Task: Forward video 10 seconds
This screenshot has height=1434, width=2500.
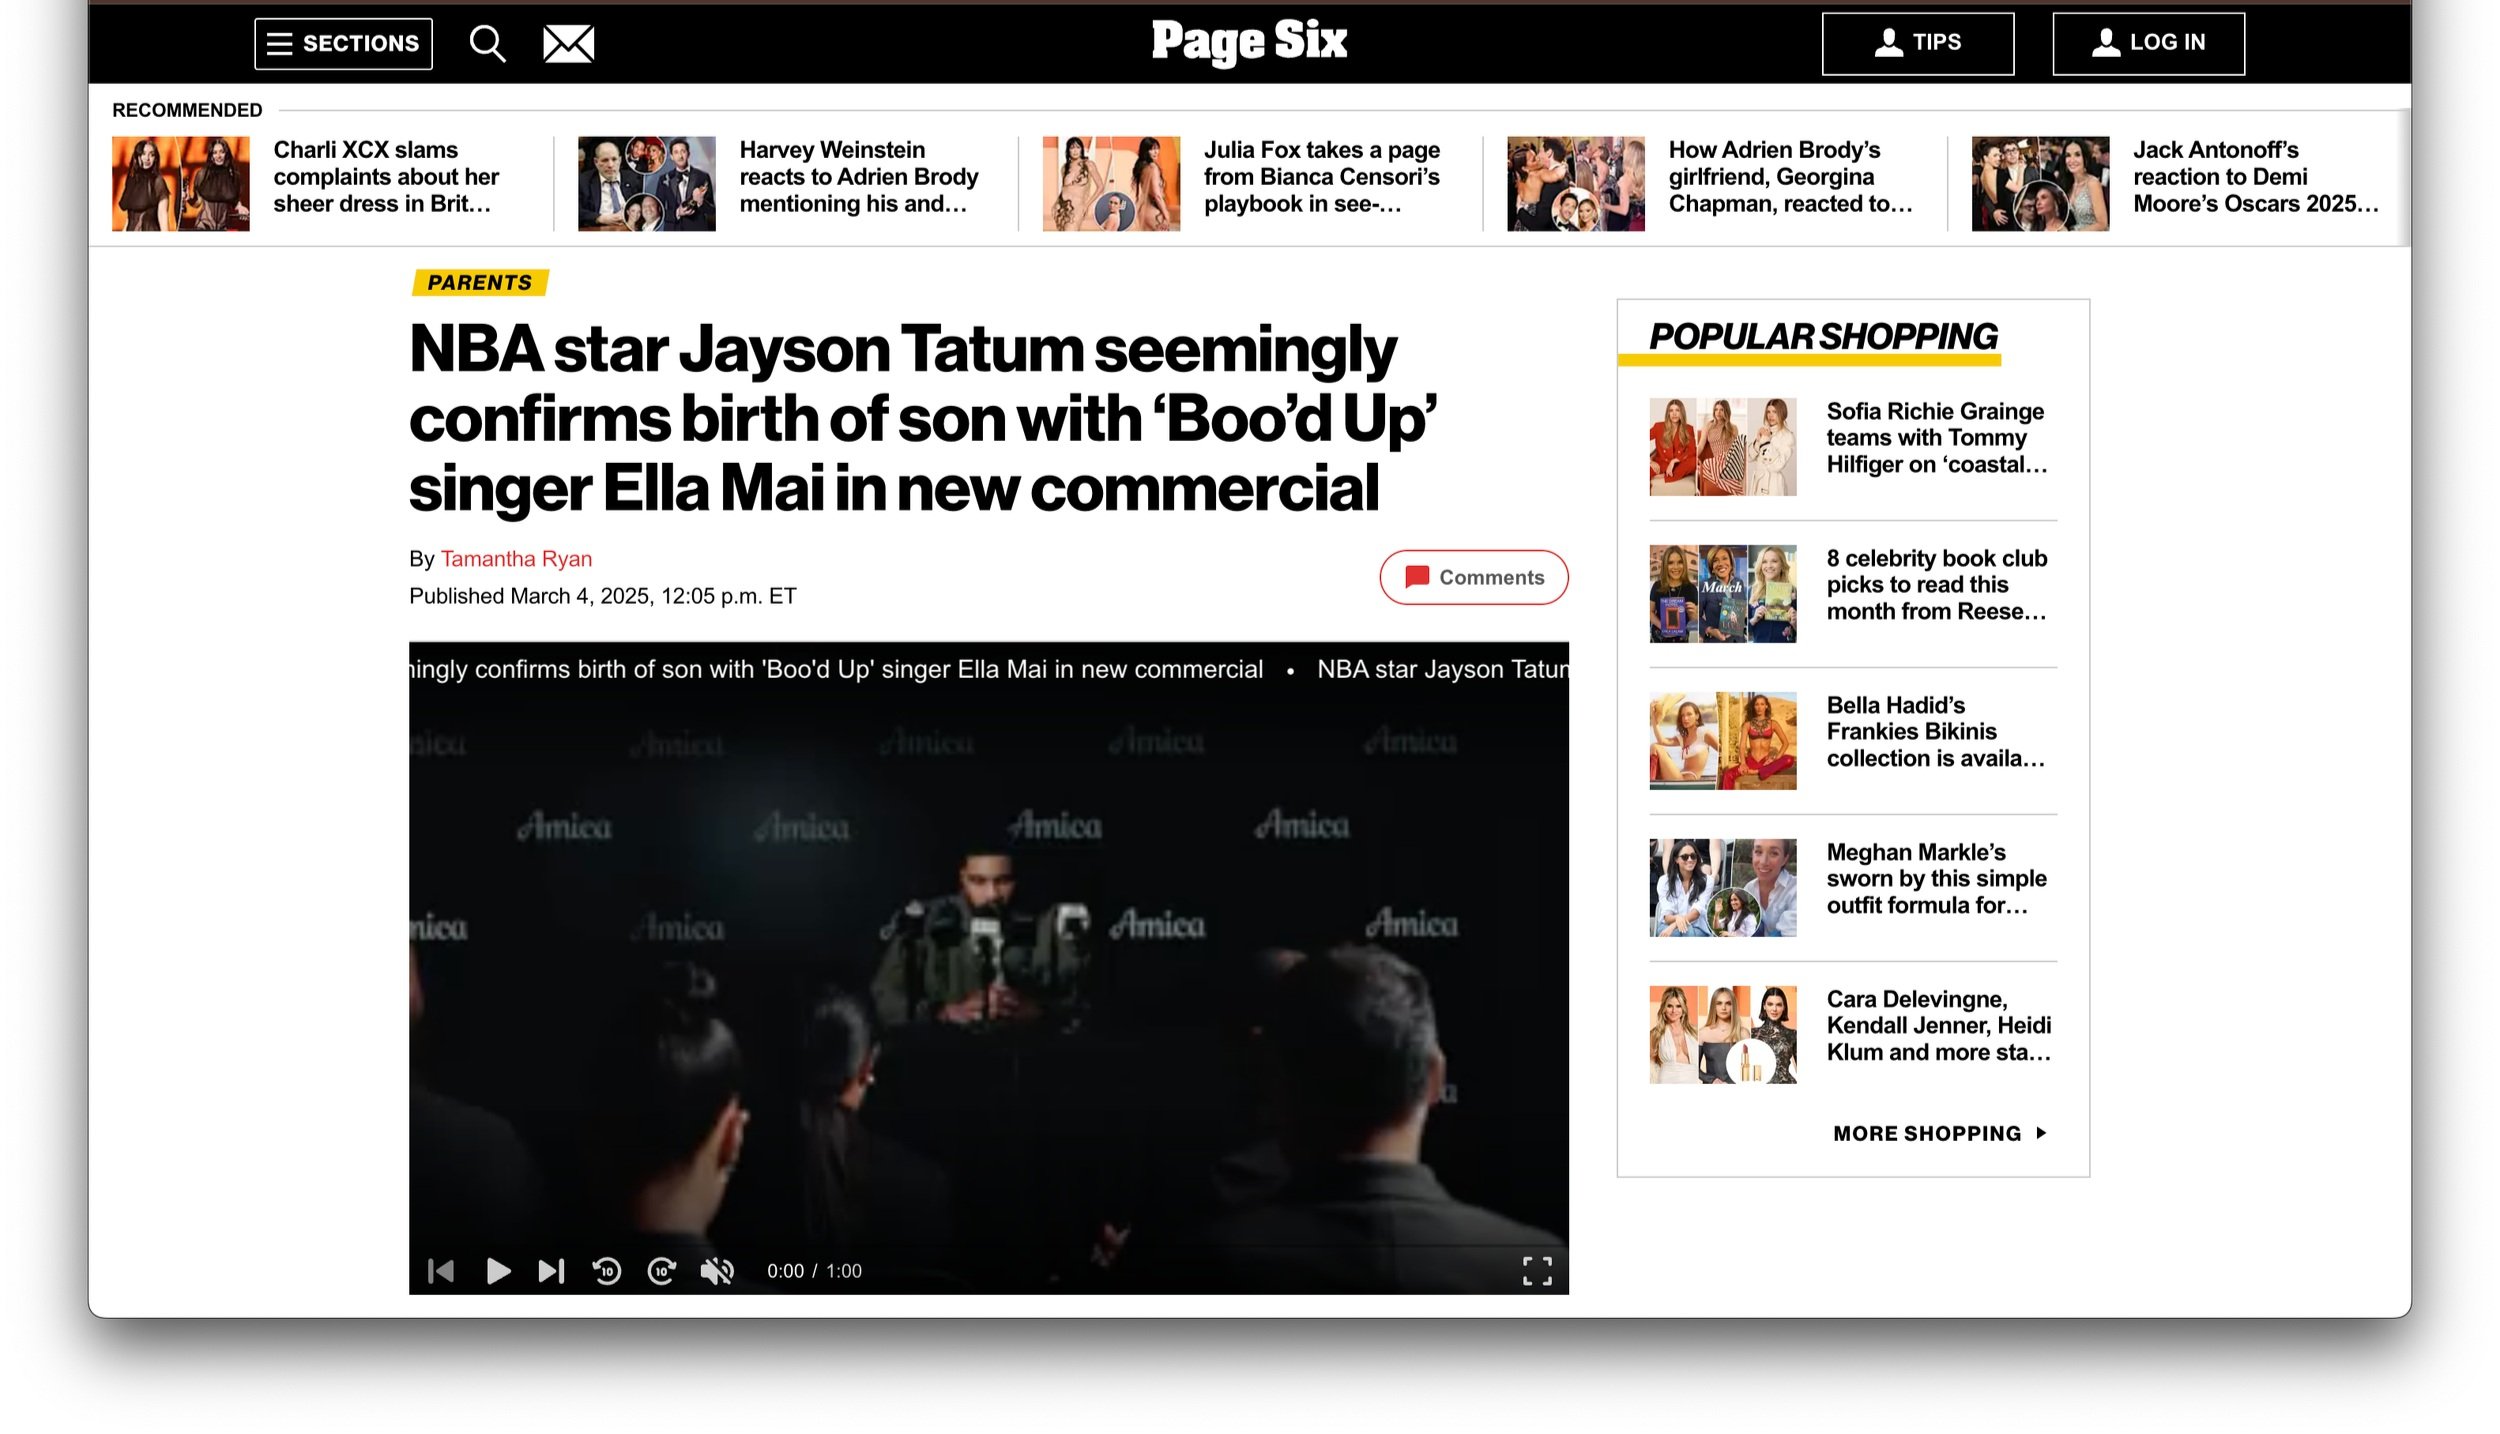Action: [x=662, y=1270]
